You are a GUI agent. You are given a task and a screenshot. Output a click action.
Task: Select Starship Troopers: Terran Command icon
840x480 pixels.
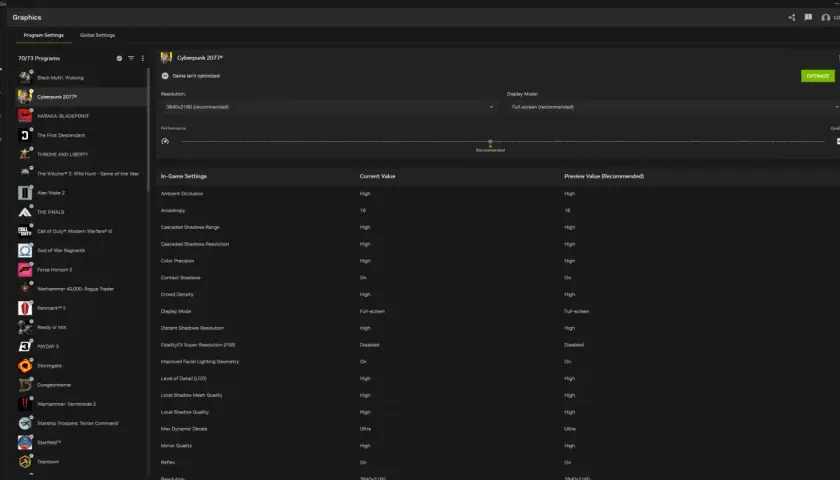[25, 423]
